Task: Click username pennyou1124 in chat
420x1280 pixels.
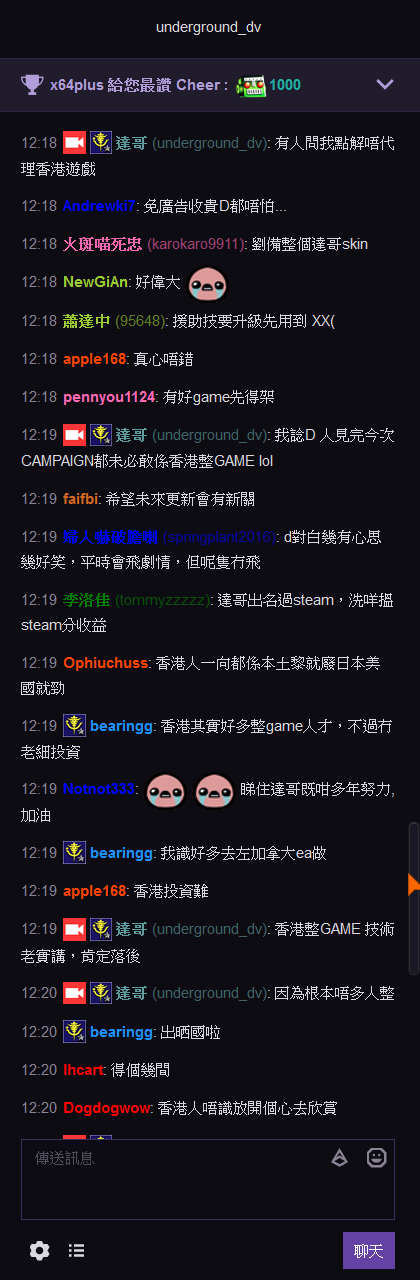Action: pyautogui.click(x=110, y=396)
